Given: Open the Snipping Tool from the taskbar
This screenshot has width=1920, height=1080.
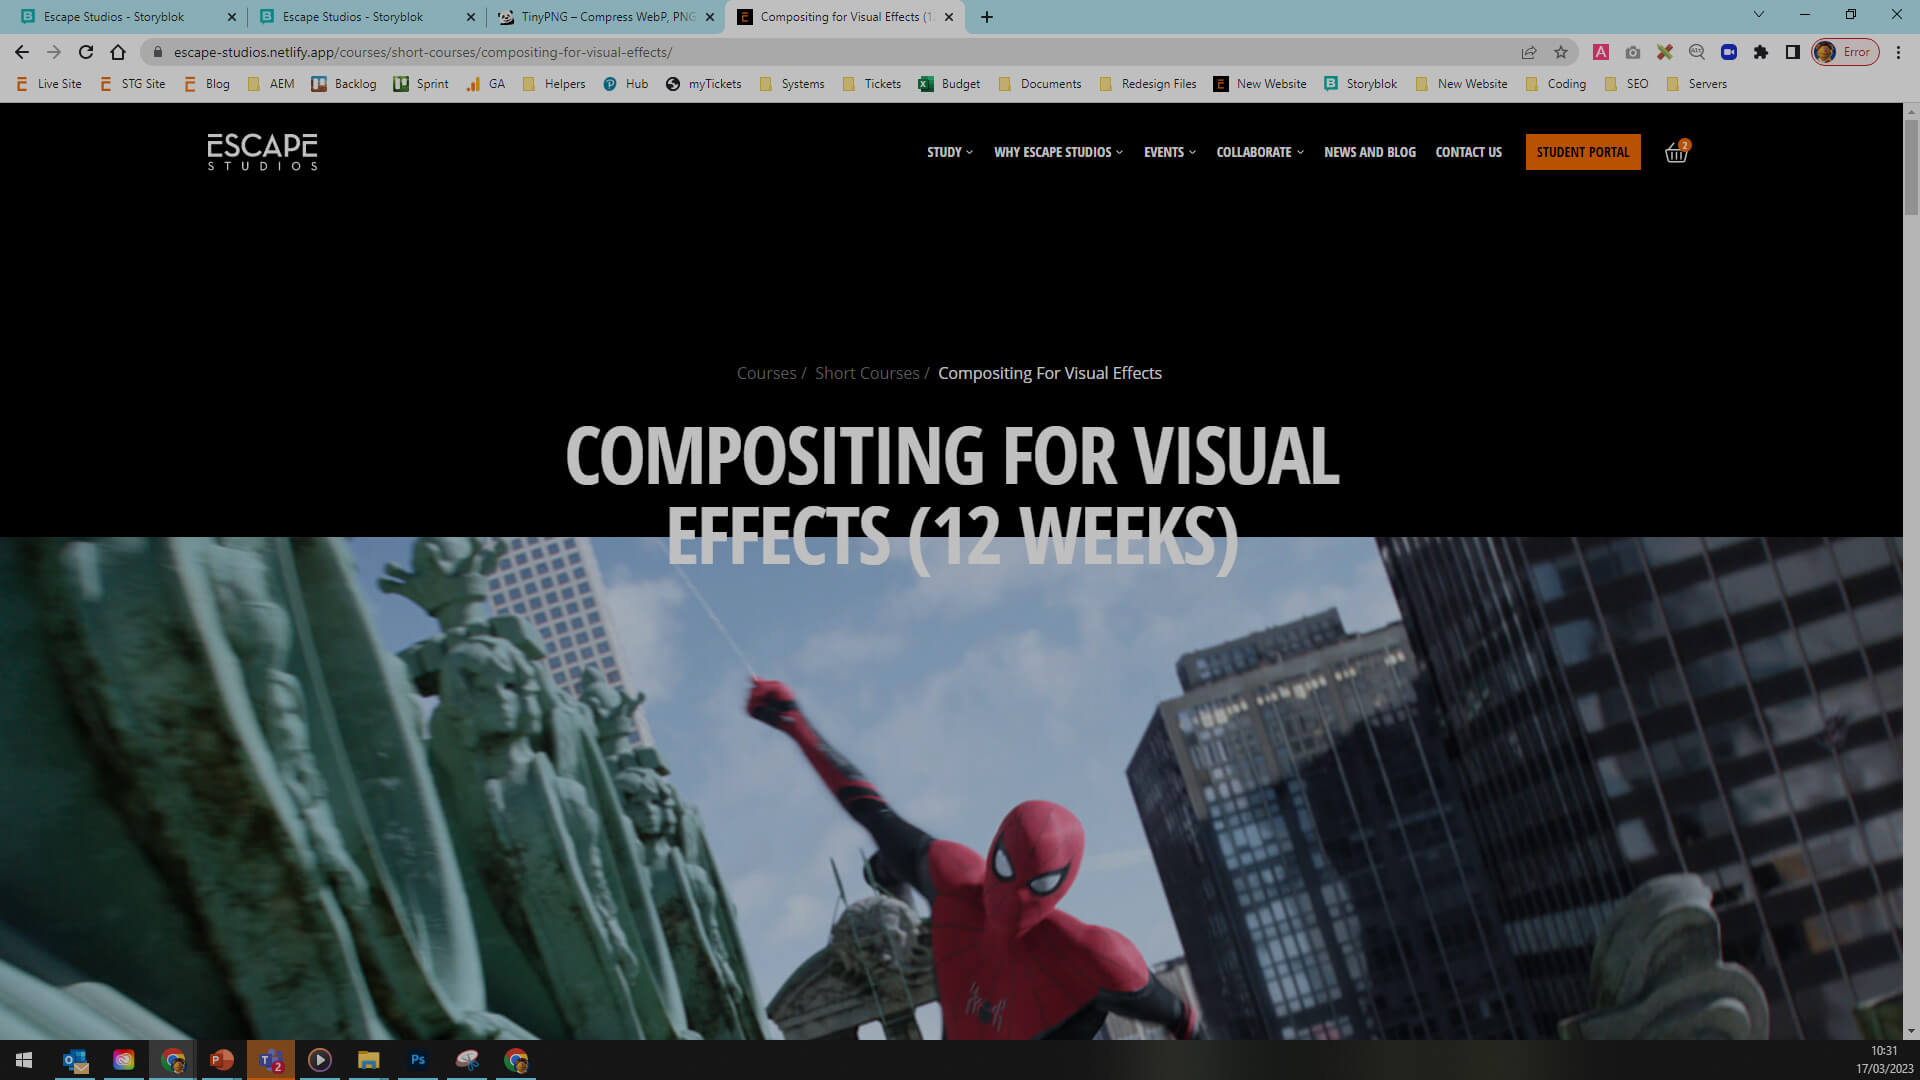Looking at the screenshot, I should (x=467, y=1060).
